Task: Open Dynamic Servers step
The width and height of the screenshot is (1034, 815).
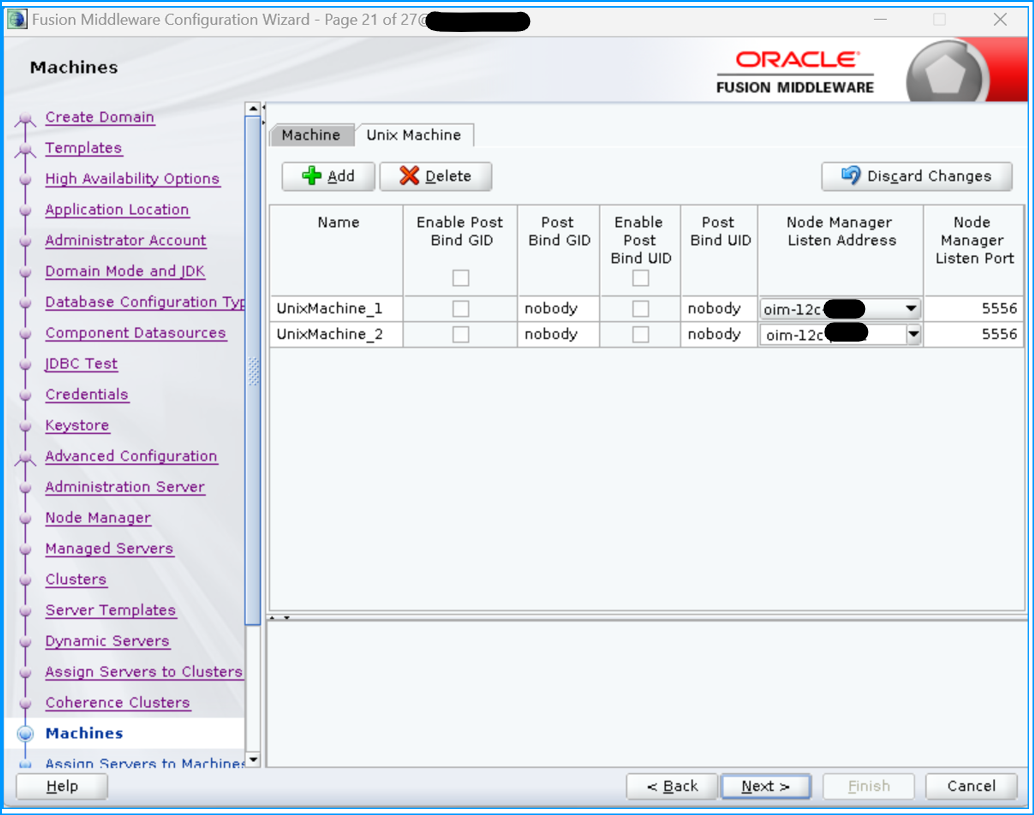Action: (107, 641)
